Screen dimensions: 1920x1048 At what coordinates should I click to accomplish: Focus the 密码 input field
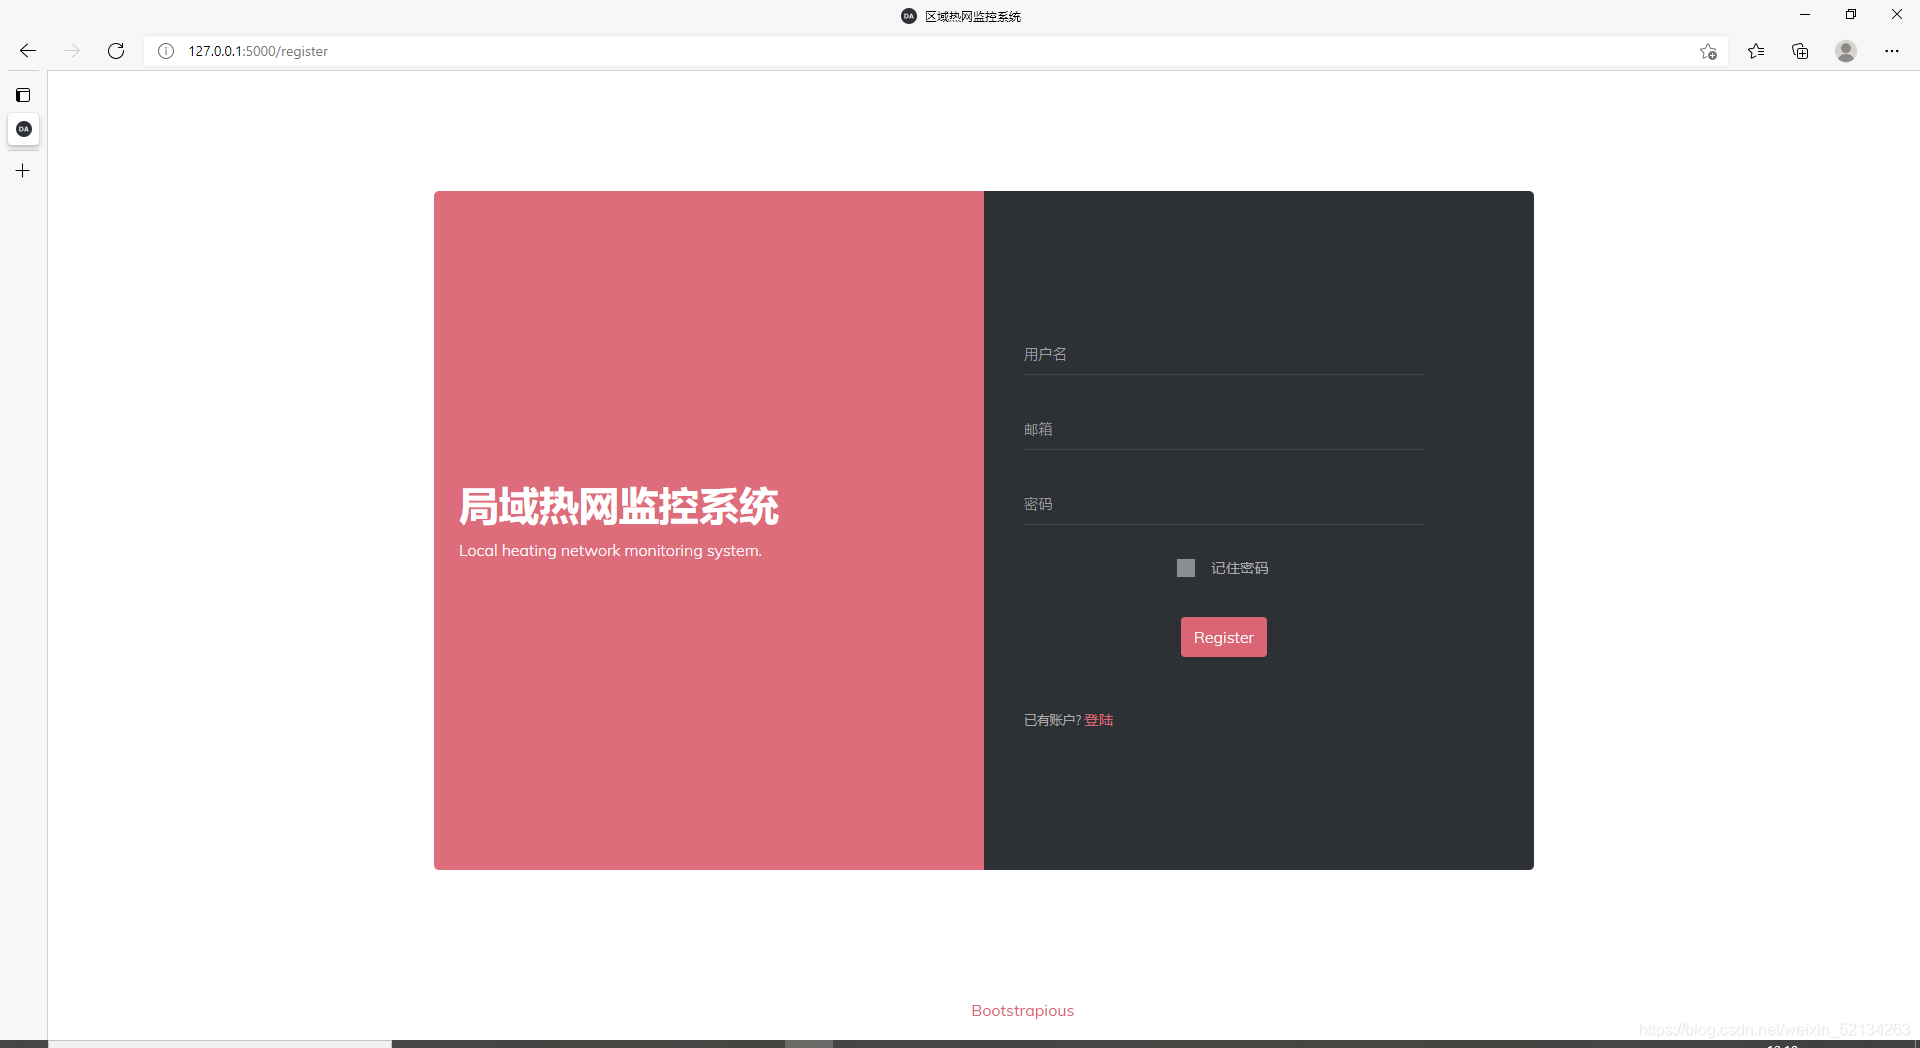1223,505
